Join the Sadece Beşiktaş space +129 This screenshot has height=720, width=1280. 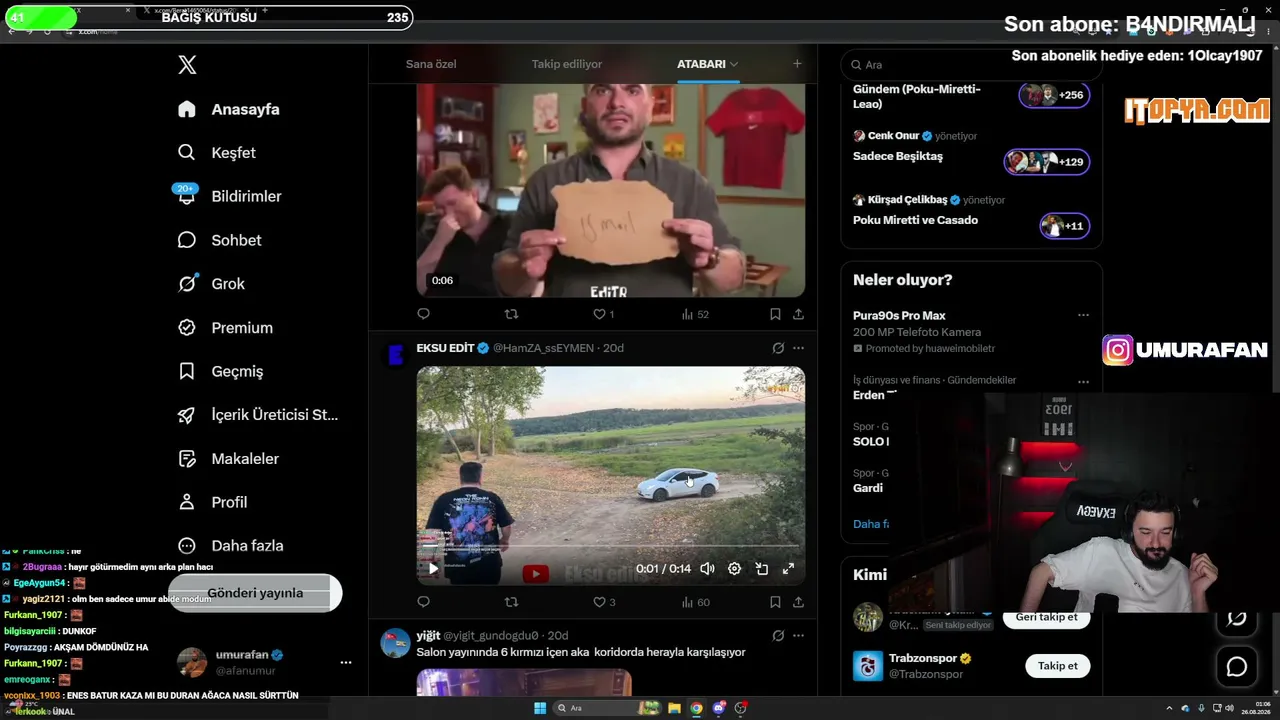click(x=1047, y=162)
